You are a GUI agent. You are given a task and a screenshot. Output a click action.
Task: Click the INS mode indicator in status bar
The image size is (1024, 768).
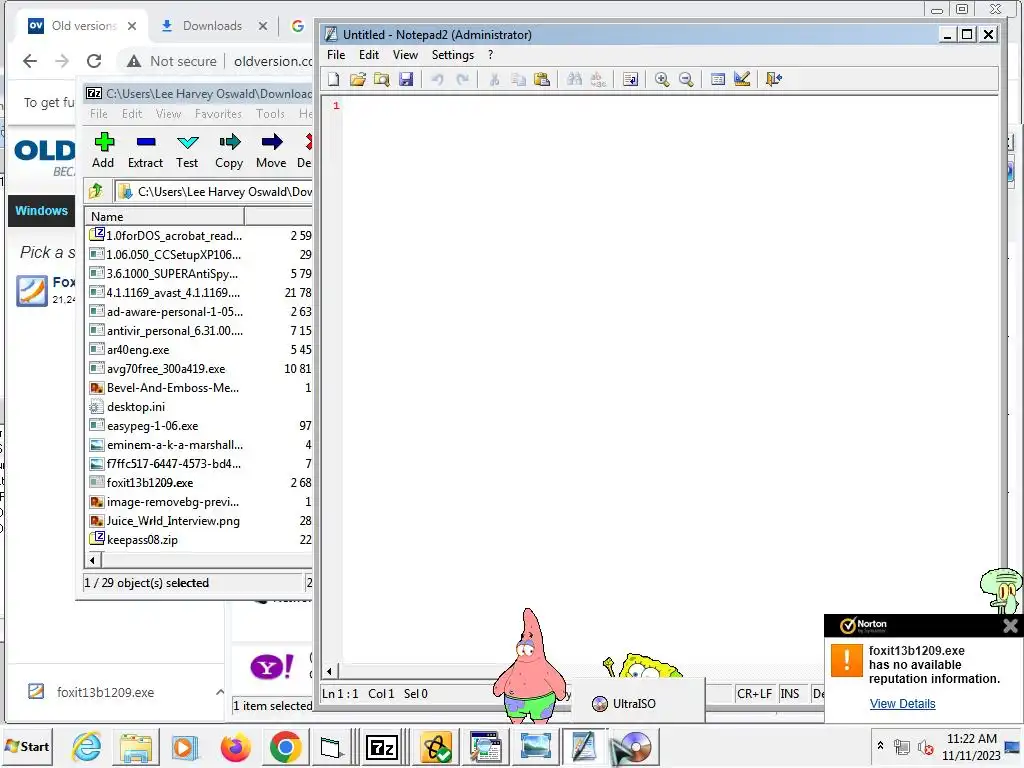point(790,694)
